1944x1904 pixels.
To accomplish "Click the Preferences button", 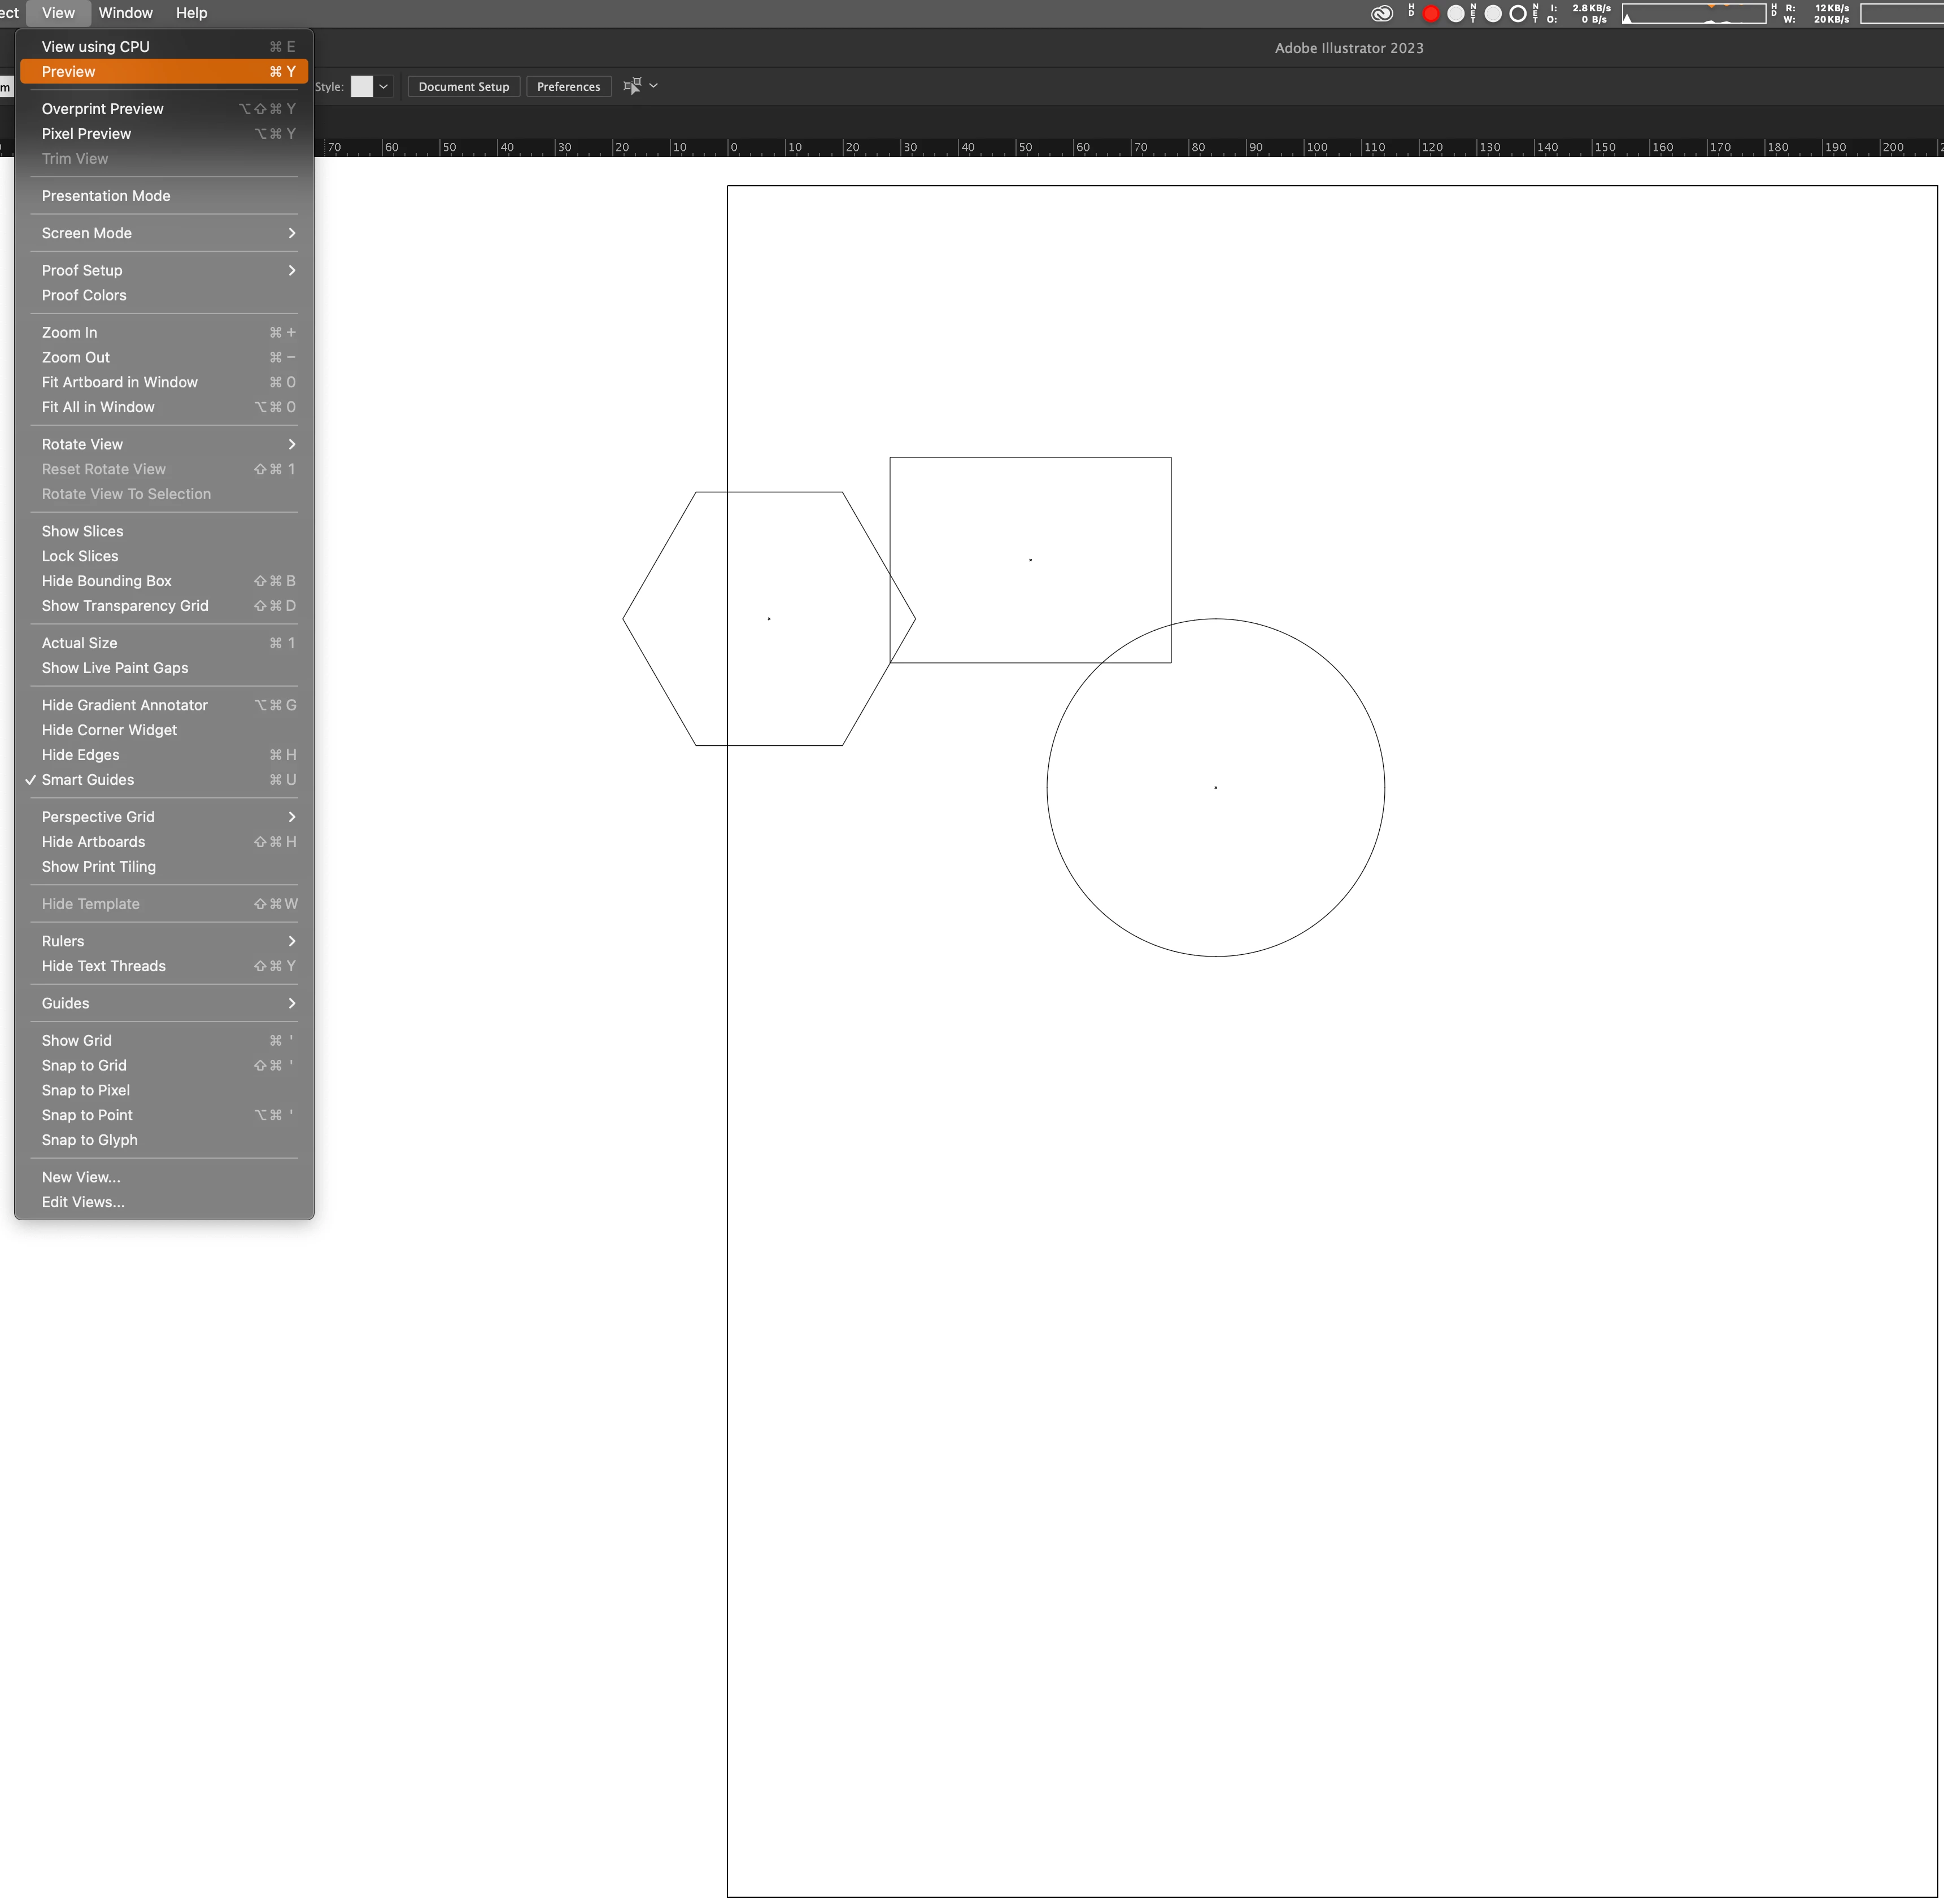I will point(568,86).
